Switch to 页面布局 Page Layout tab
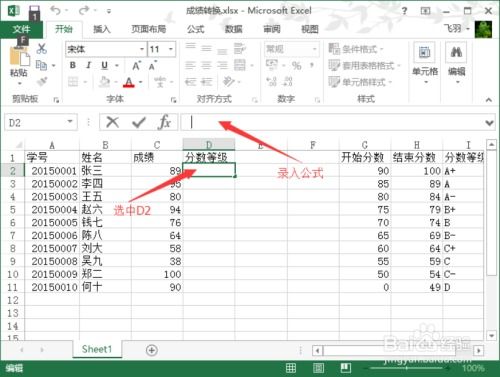500x377 pixels. click(148, 29)
